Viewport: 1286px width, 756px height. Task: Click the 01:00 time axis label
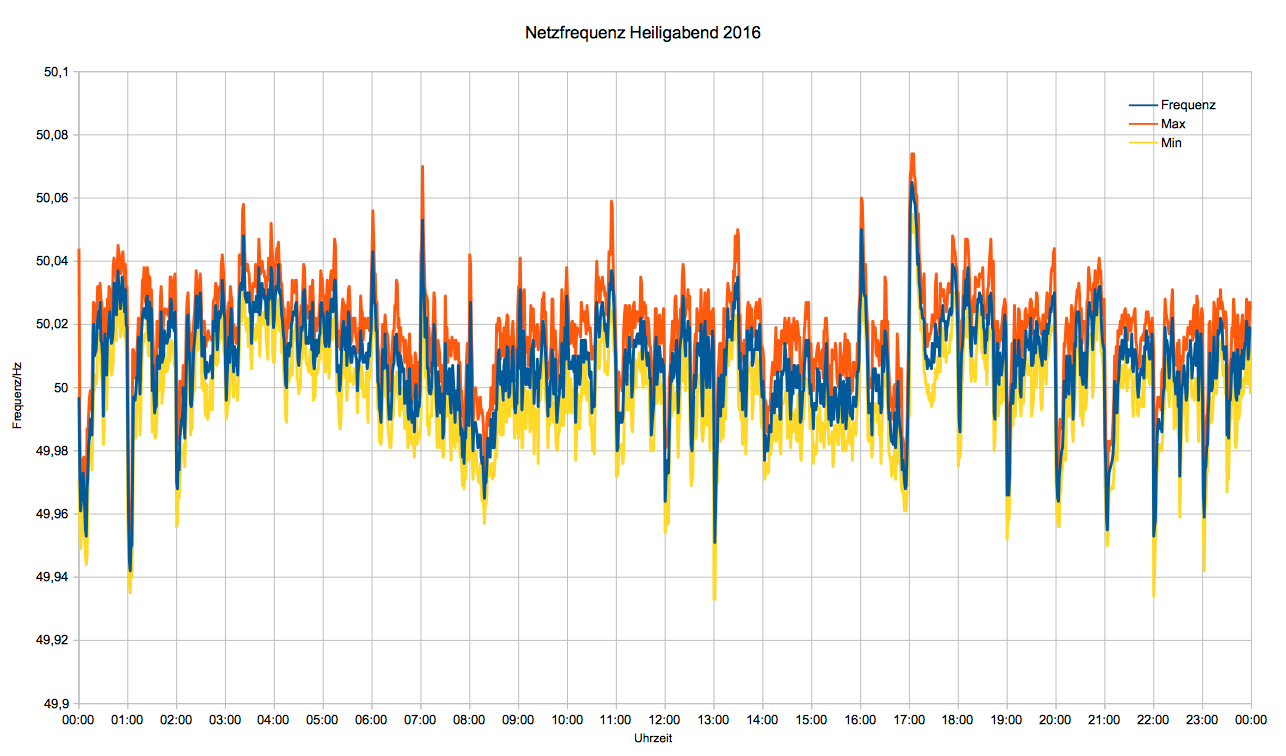pyautogui.click(x=127, y=719)
